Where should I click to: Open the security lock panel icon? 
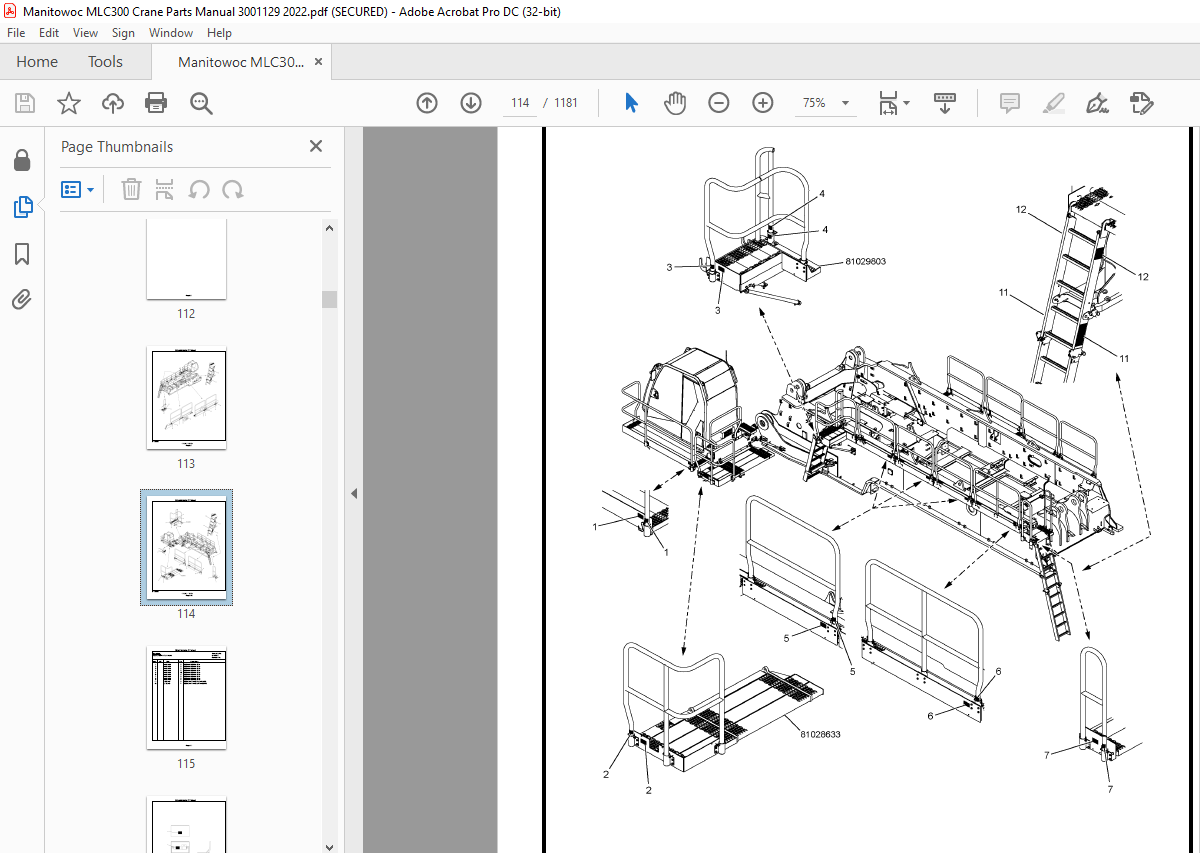point(22,160)
